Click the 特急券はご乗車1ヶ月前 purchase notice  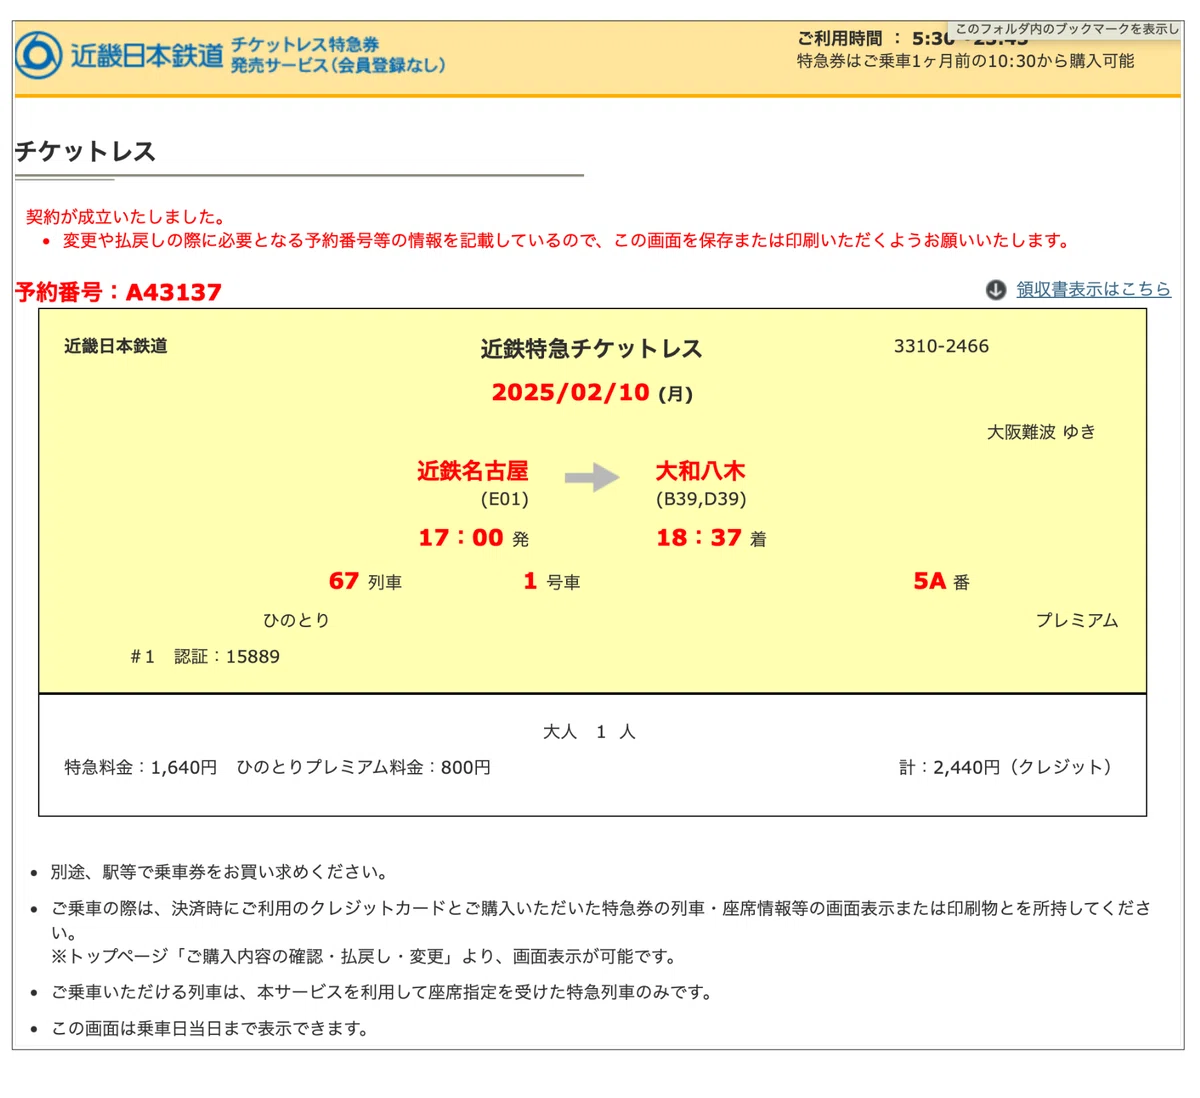click(965, 61)
